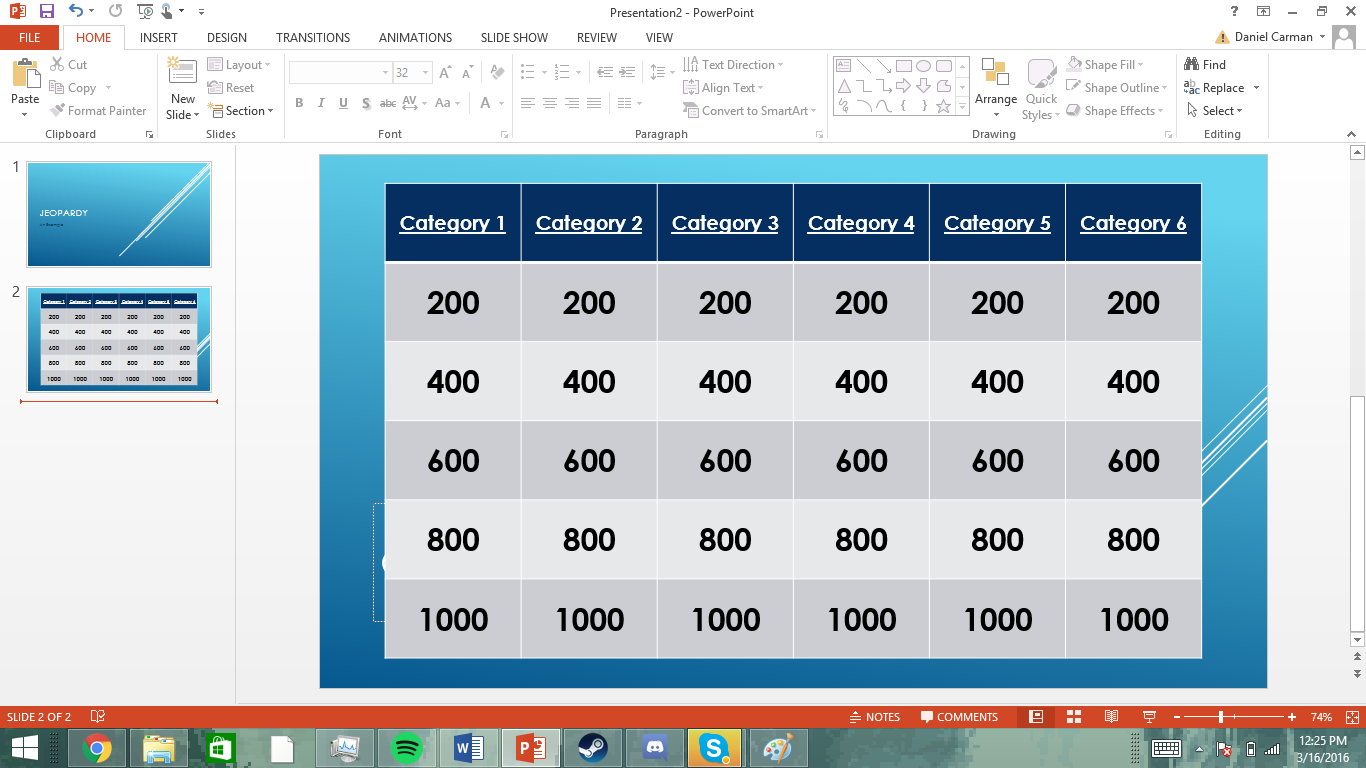Click Convert to SmartArt
This screenshot has height=768, width=1366.
[x=750, y=111]
